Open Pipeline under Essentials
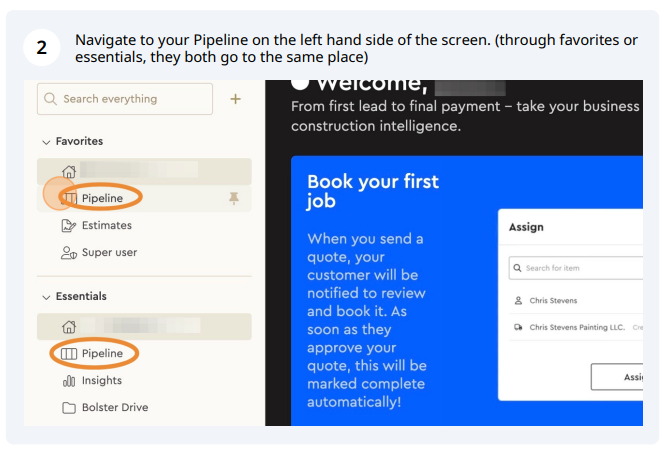The width and height of the screenshot is (666, 453). point(94,353)
